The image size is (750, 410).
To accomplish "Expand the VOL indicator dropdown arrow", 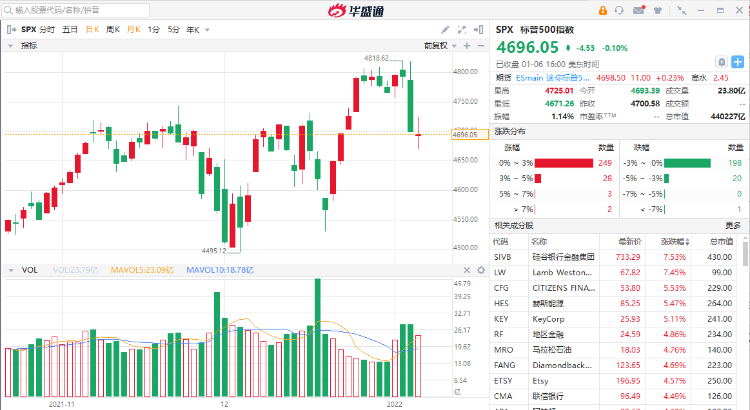I will point(11,270).
